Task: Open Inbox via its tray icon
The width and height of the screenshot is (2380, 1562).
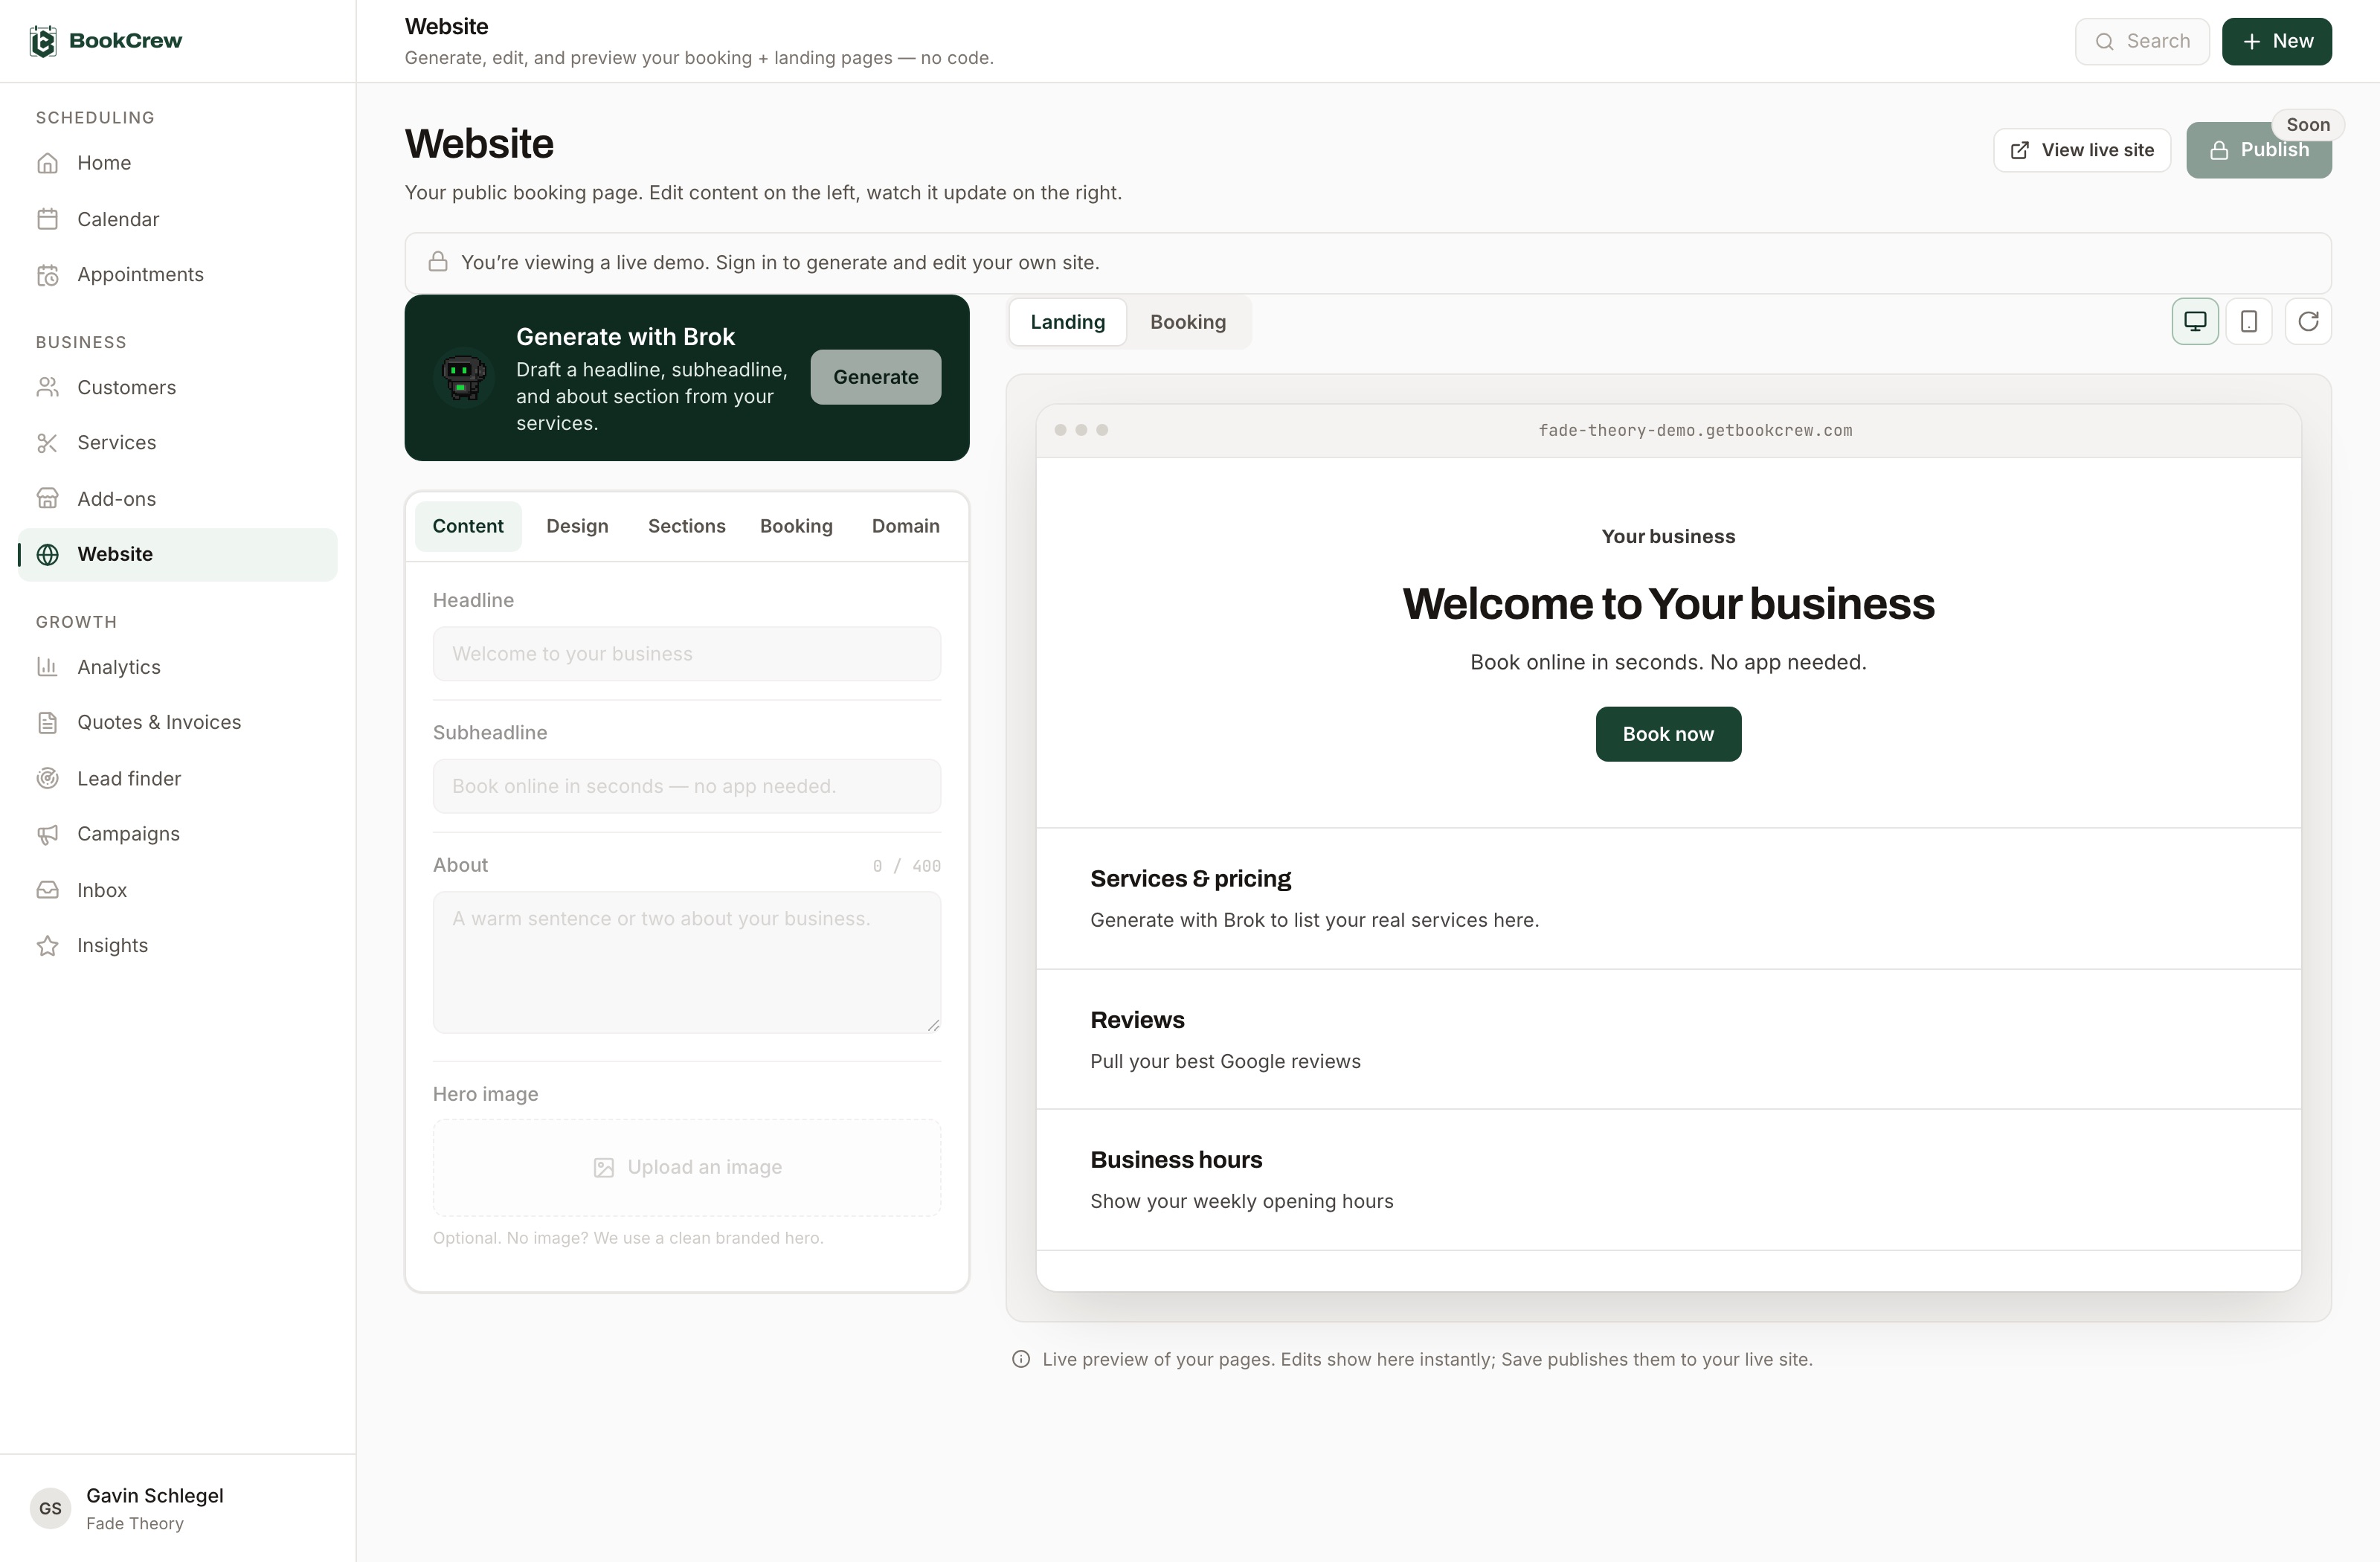Action: point(47,890)
